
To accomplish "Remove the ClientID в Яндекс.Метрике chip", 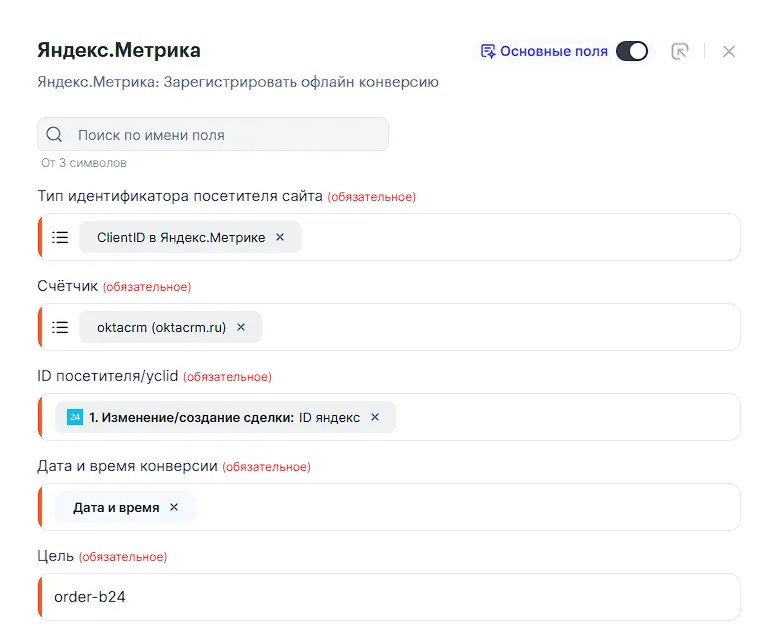I will (280, 237).
